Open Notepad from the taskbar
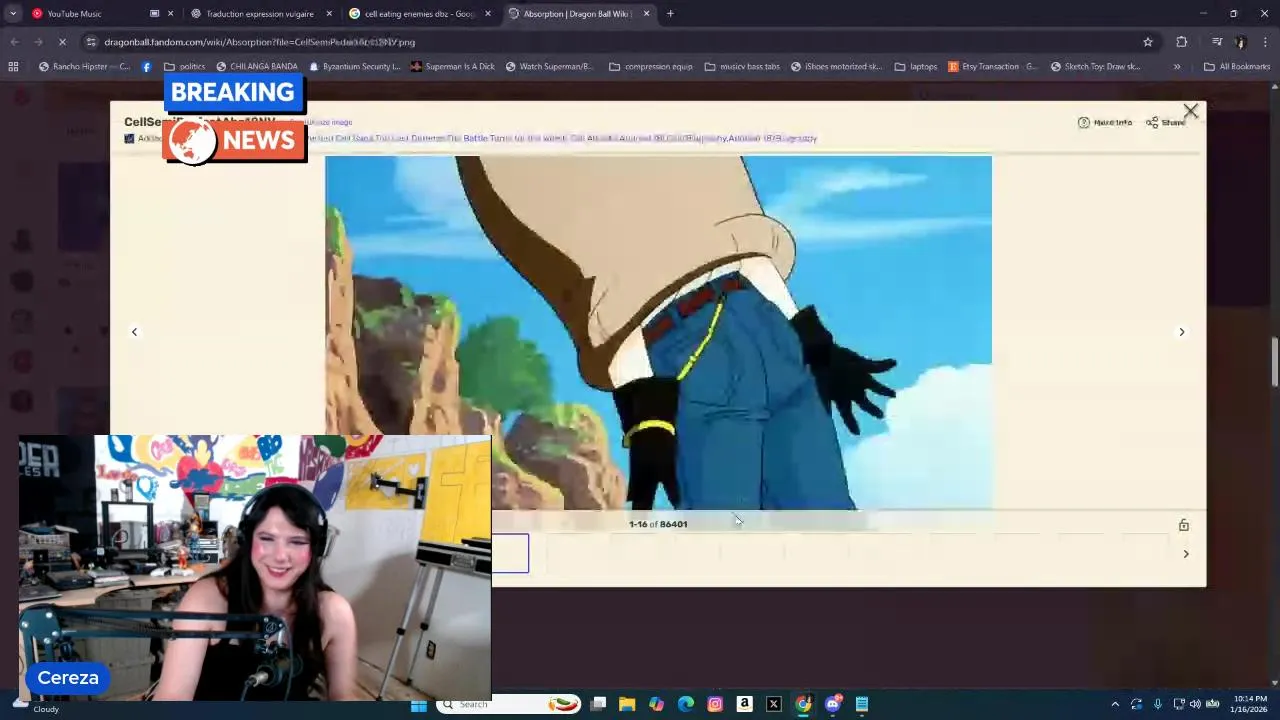 coord(862,705)
